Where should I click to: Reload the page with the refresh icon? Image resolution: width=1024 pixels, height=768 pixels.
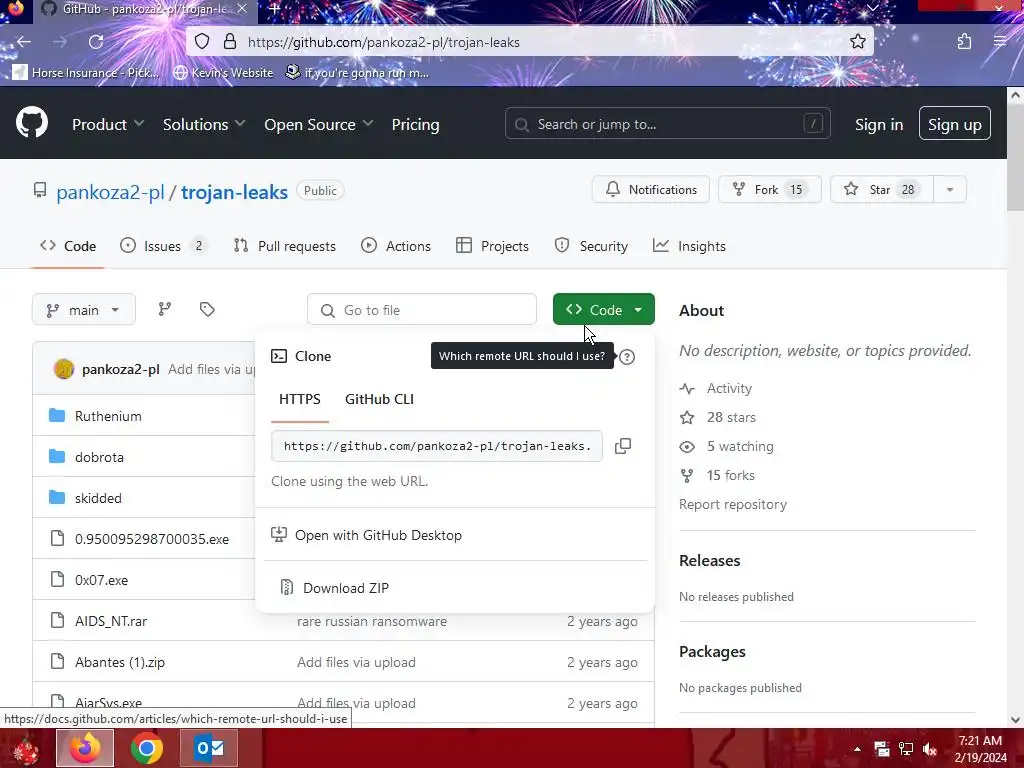96,42
